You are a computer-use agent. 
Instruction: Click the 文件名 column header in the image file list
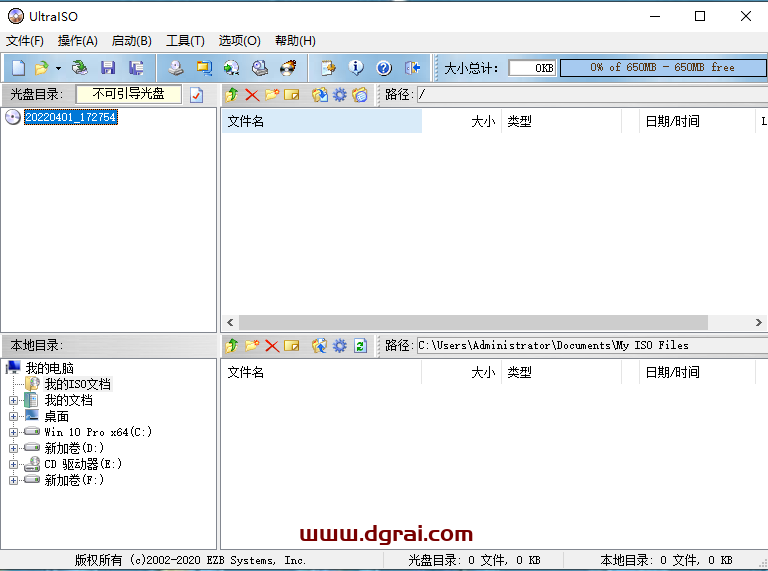(322, 121)
